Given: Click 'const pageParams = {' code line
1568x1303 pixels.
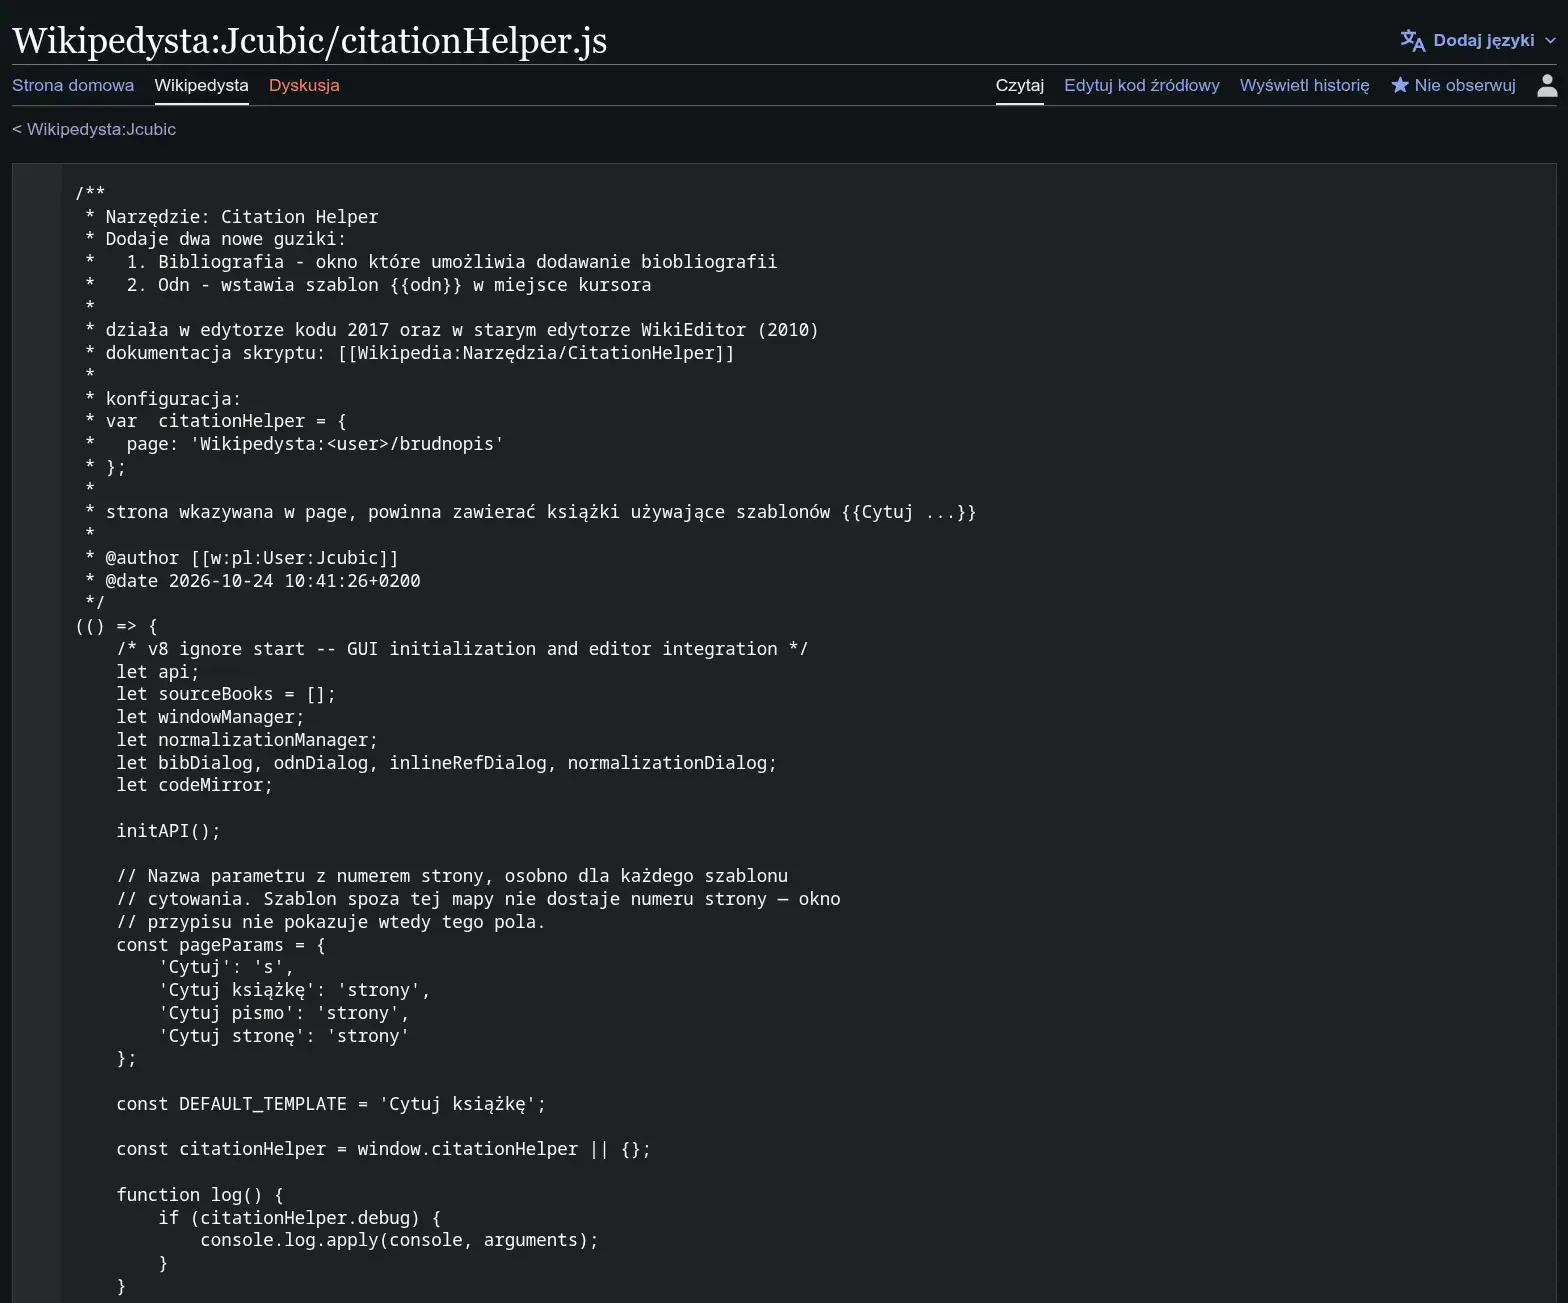Looking at the screenshot, I should click(x=221, y=945).
